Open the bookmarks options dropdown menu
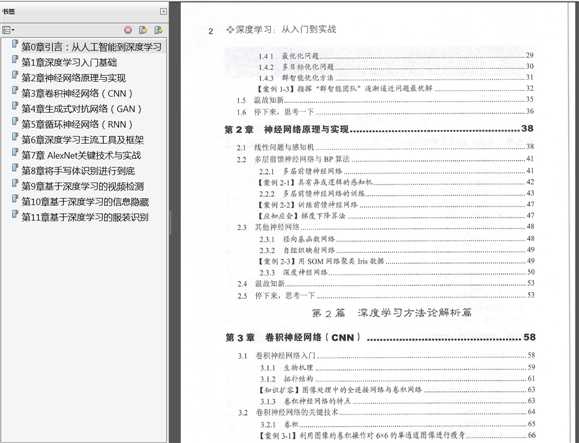 coord(8,30)
